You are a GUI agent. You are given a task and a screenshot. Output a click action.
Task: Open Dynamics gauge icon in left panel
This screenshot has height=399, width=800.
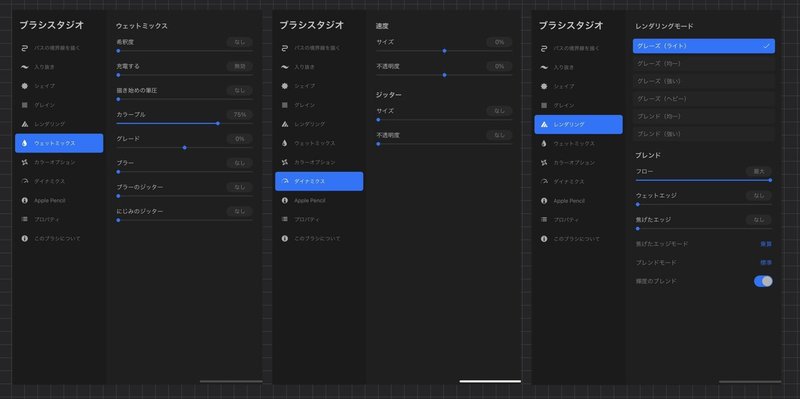pos(24,181)
